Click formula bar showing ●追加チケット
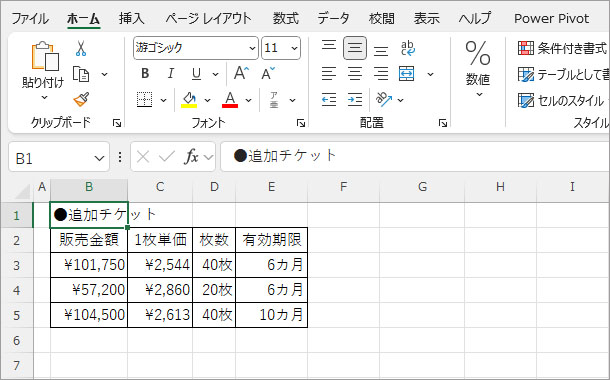 tap(415, 156)
